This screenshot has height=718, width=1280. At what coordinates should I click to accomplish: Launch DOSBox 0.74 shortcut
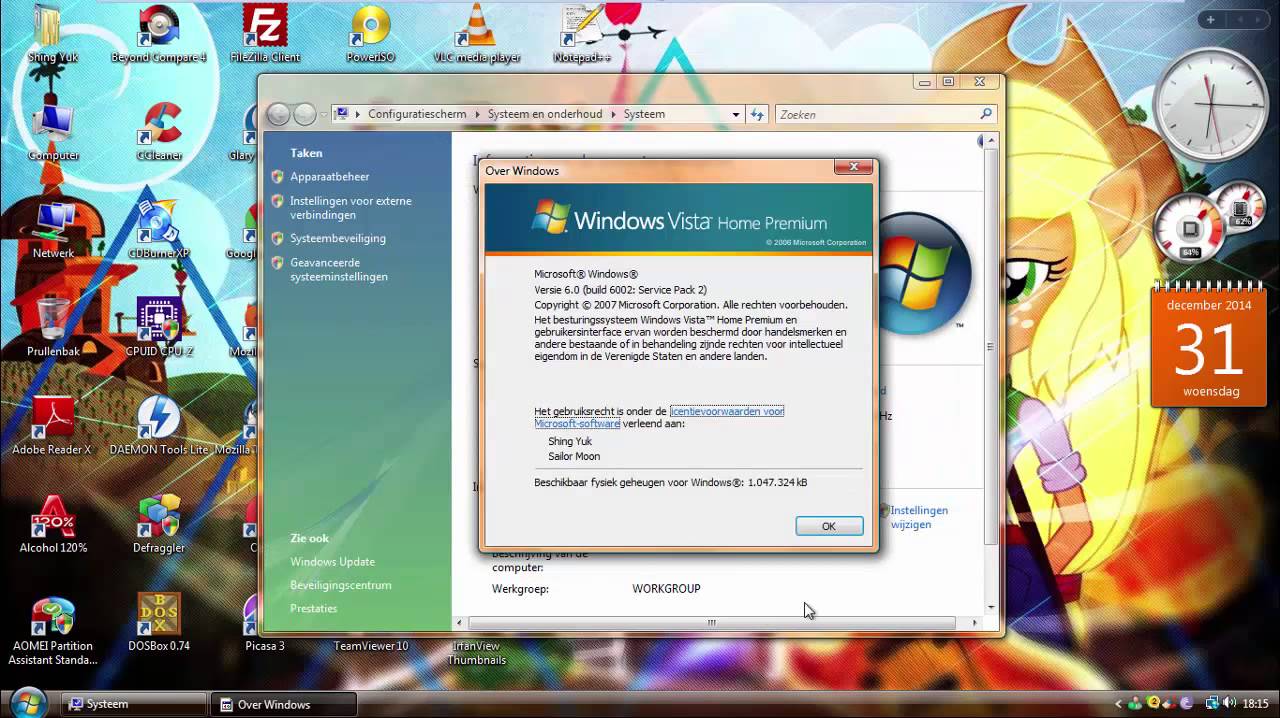158,621
